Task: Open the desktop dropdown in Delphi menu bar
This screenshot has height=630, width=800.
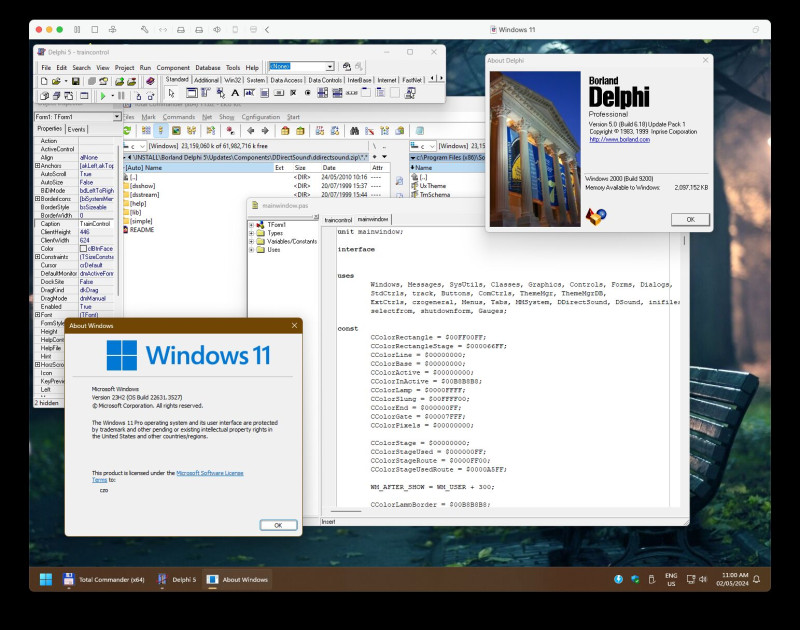Action: pos(329,67)
